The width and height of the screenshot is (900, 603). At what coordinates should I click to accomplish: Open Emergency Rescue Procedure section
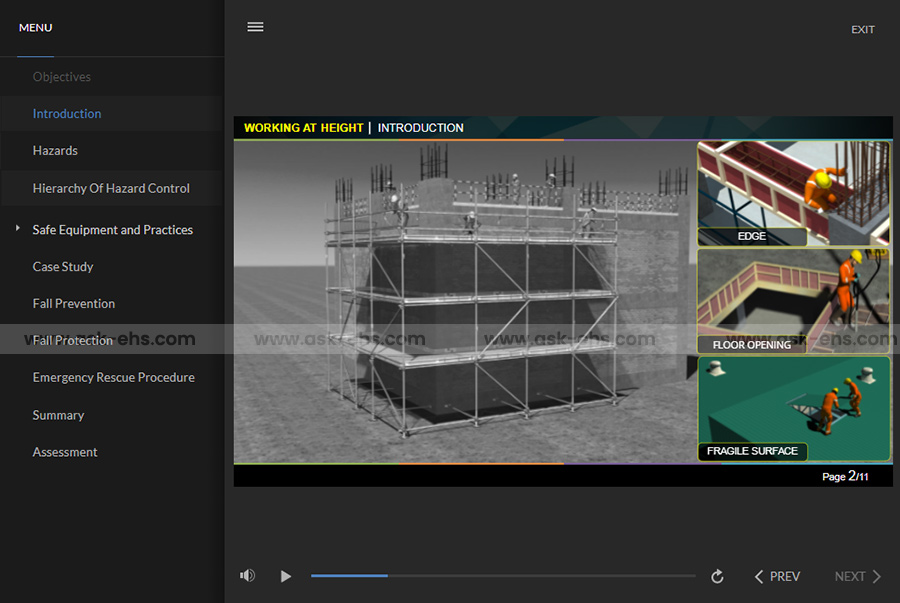pyautogui.click(x=113, y=378)
